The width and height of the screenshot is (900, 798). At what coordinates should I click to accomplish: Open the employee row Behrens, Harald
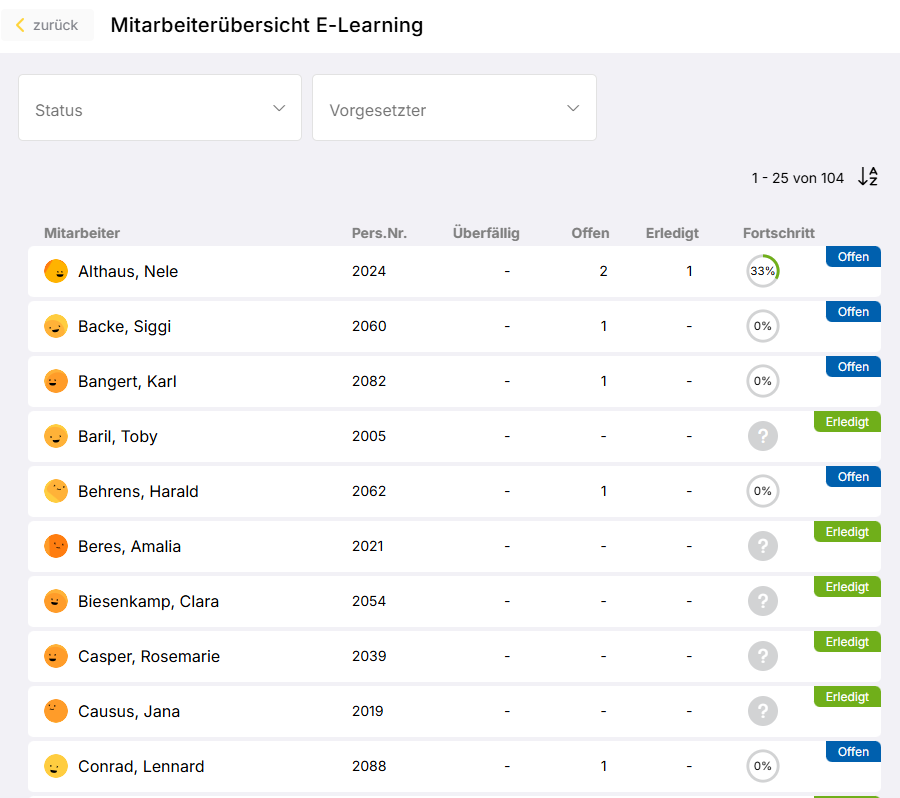tap(138, 491)
